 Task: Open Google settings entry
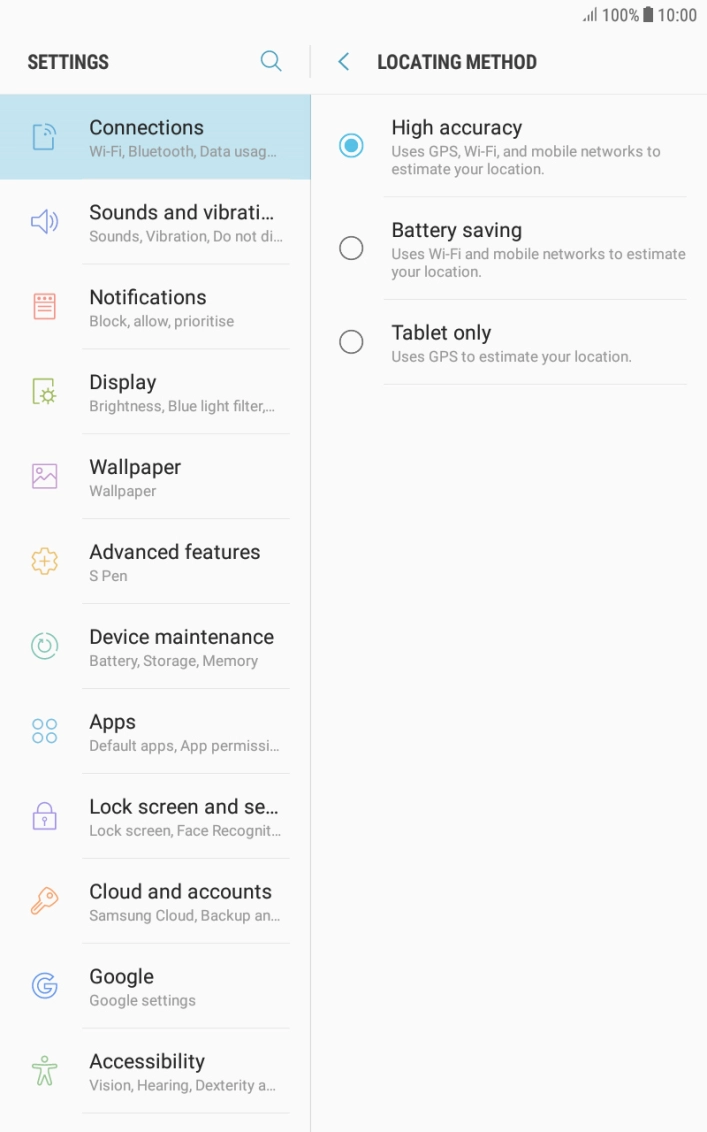(185, 986)
